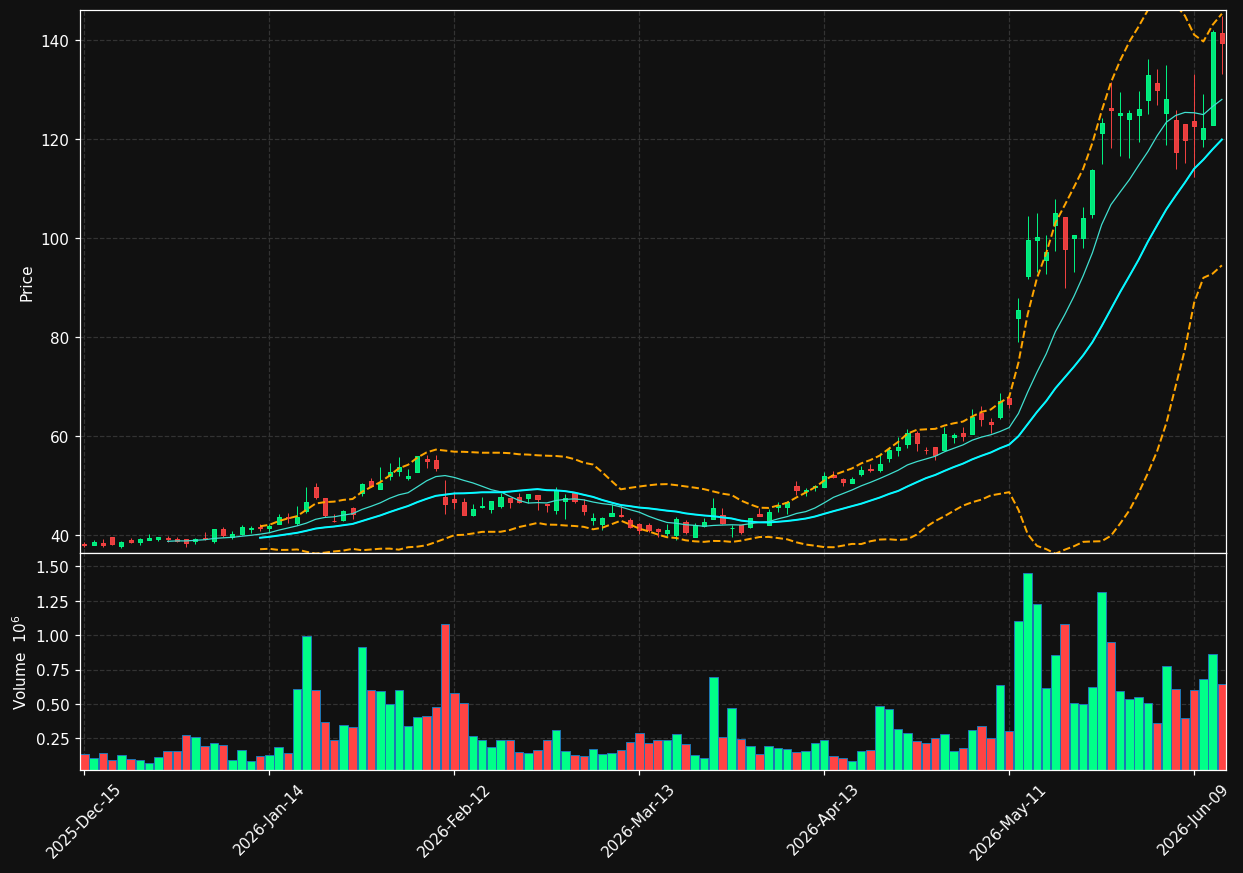Click the Volume axis title

pos(21,662)
